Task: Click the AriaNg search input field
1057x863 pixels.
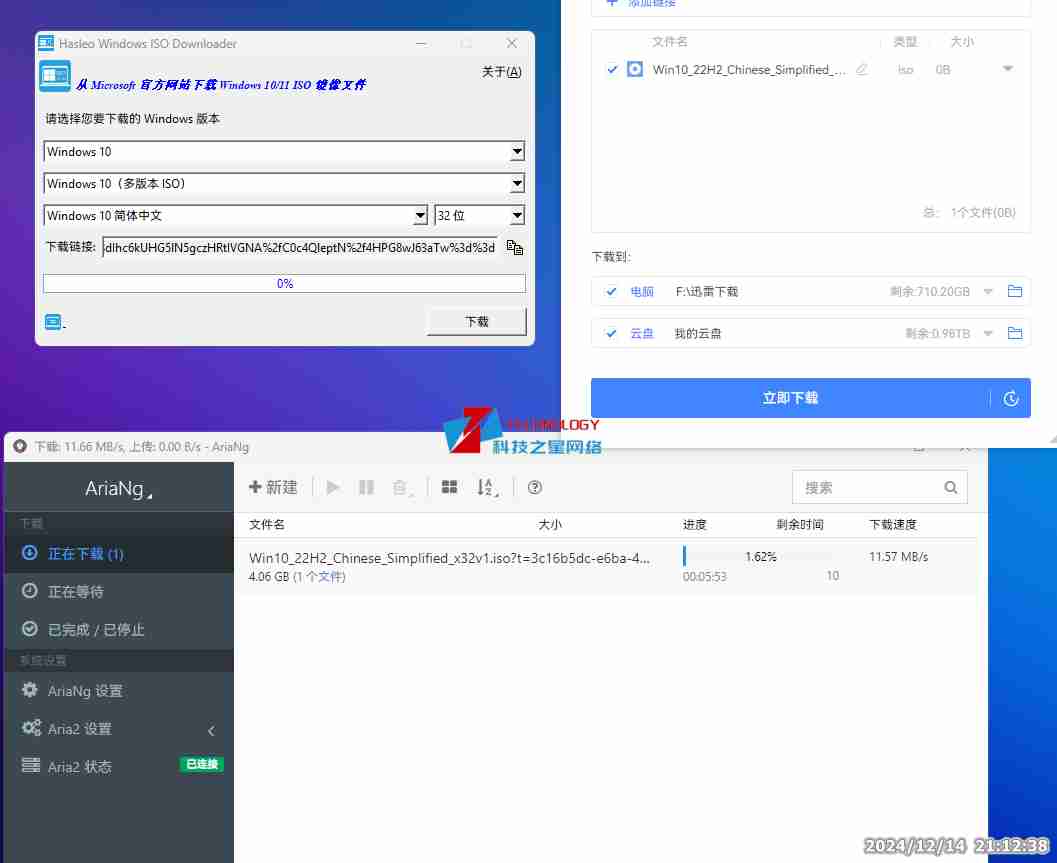Action: 870,486
